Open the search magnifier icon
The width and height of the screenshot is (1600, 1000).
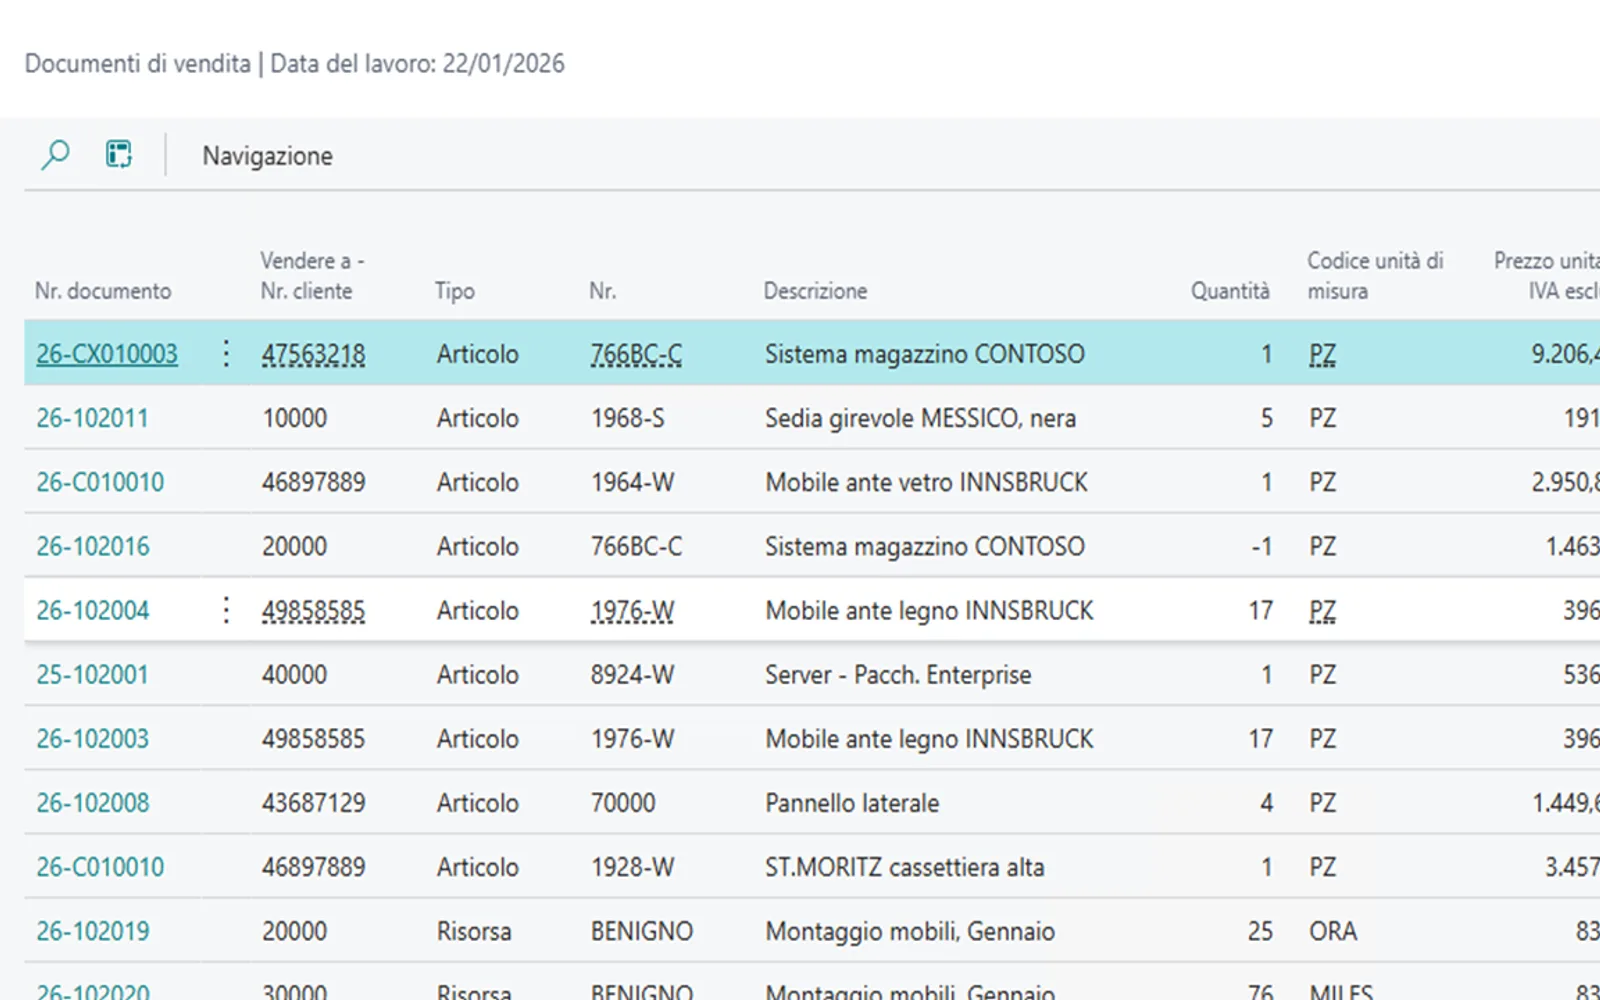pyautogui.click(x=55, y=155)
